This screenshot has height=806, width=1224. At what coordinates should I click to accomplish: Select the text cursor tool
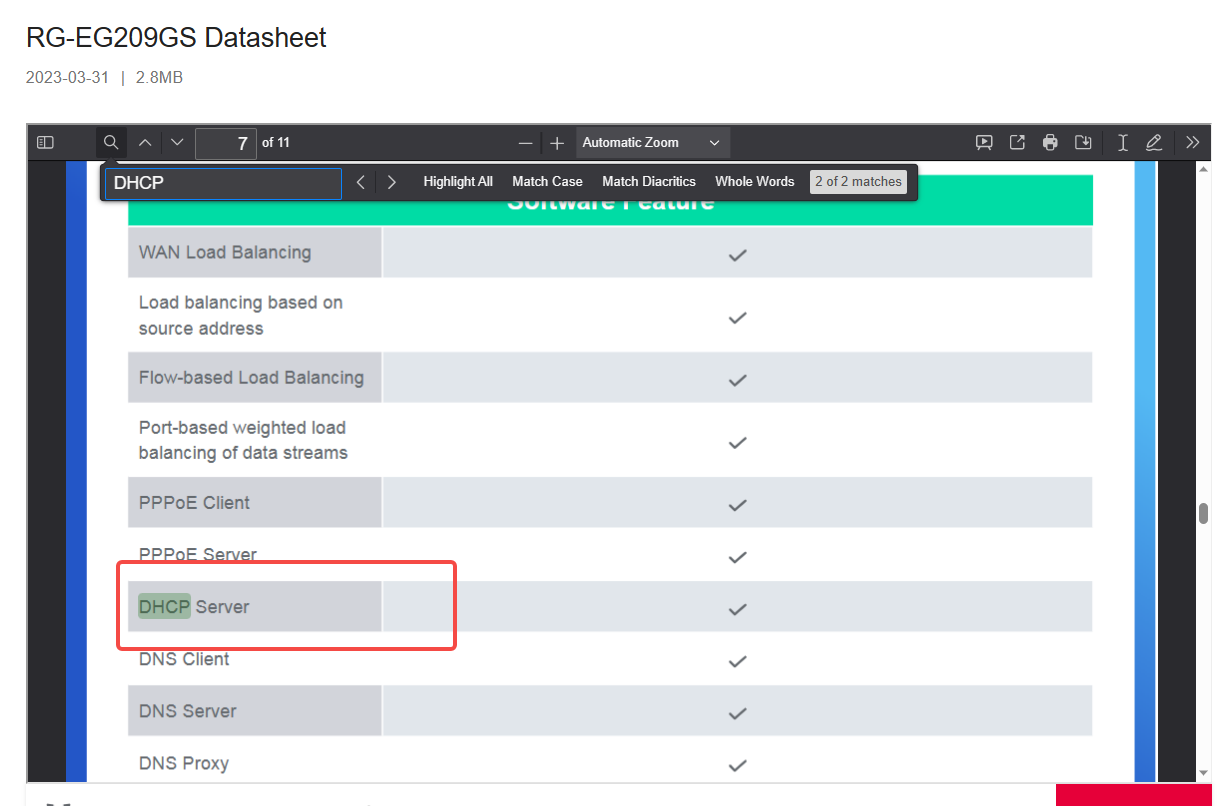(x=1123, y=143)
